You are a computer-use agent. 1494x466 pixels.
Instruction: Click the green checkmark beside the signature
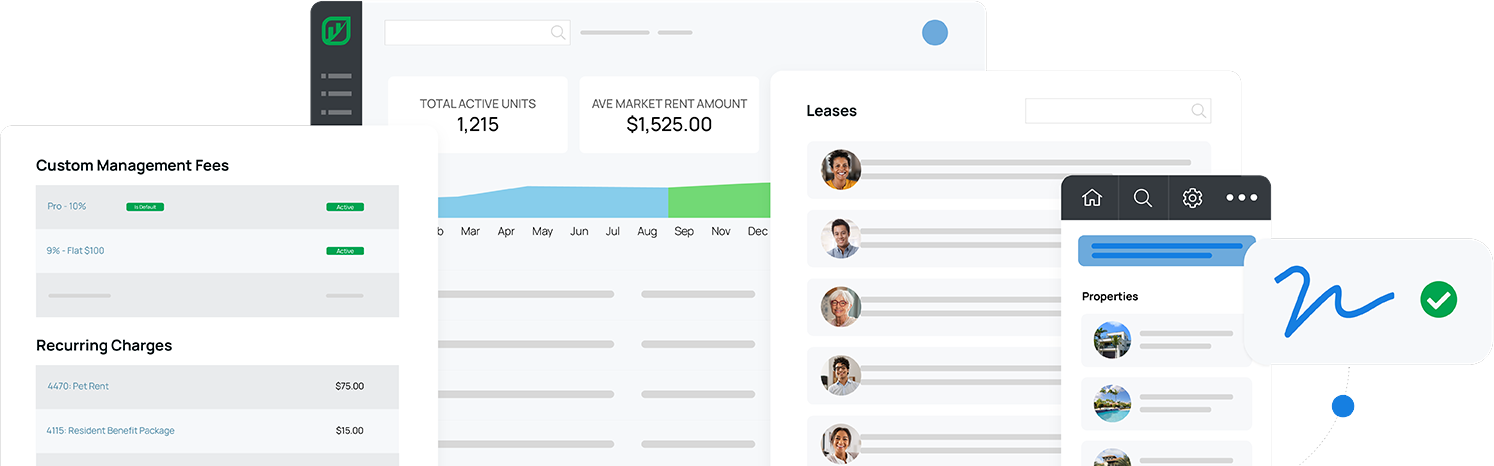point(1438,299)
